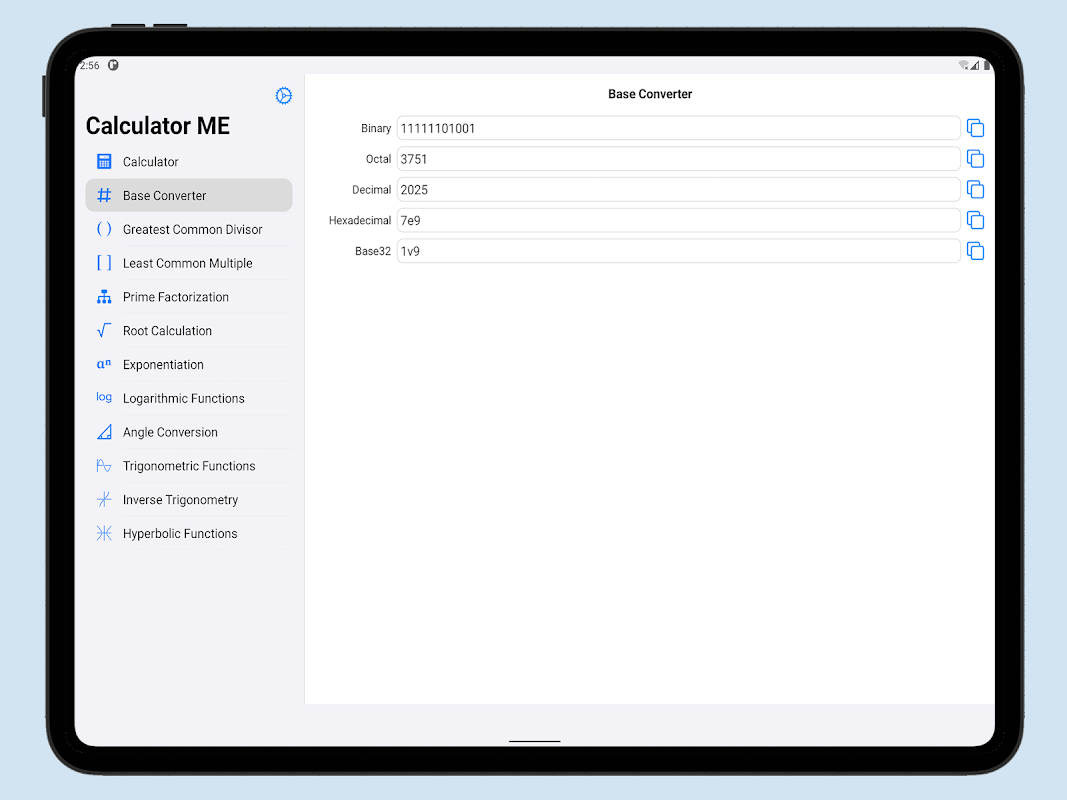Click the status bar app indicator icon
The image size is (1067, 800).
pyautogui.click(x=113, y=65)
